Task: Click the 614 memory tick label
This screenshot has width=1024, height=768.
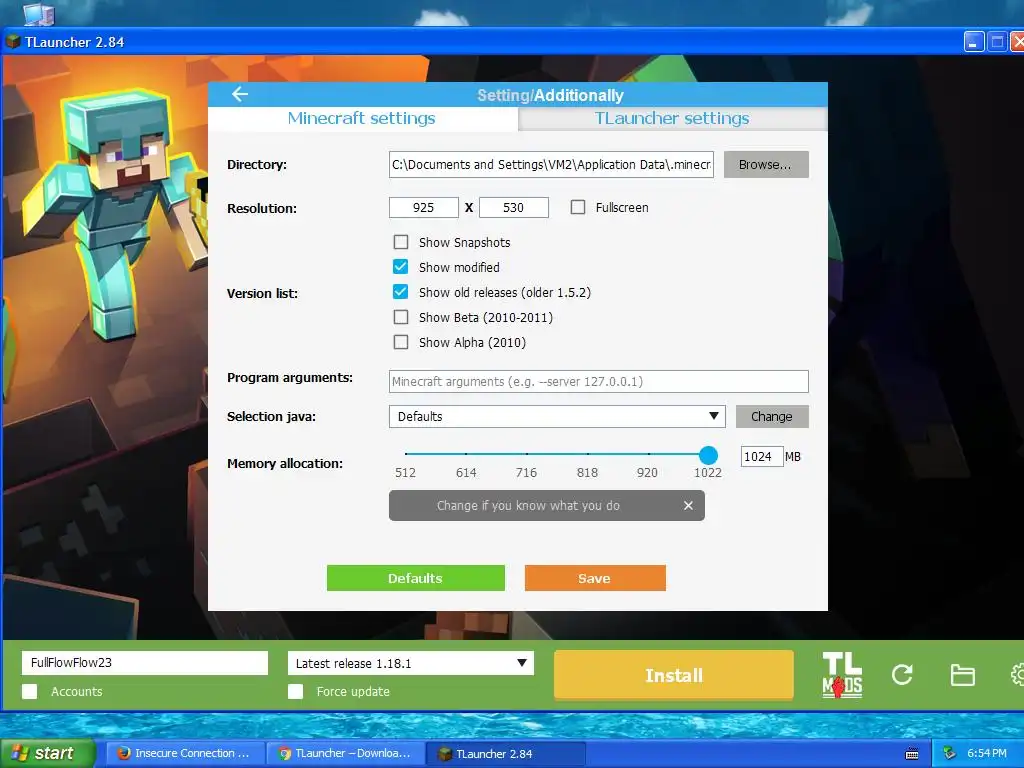Action: tap(466, 473)
